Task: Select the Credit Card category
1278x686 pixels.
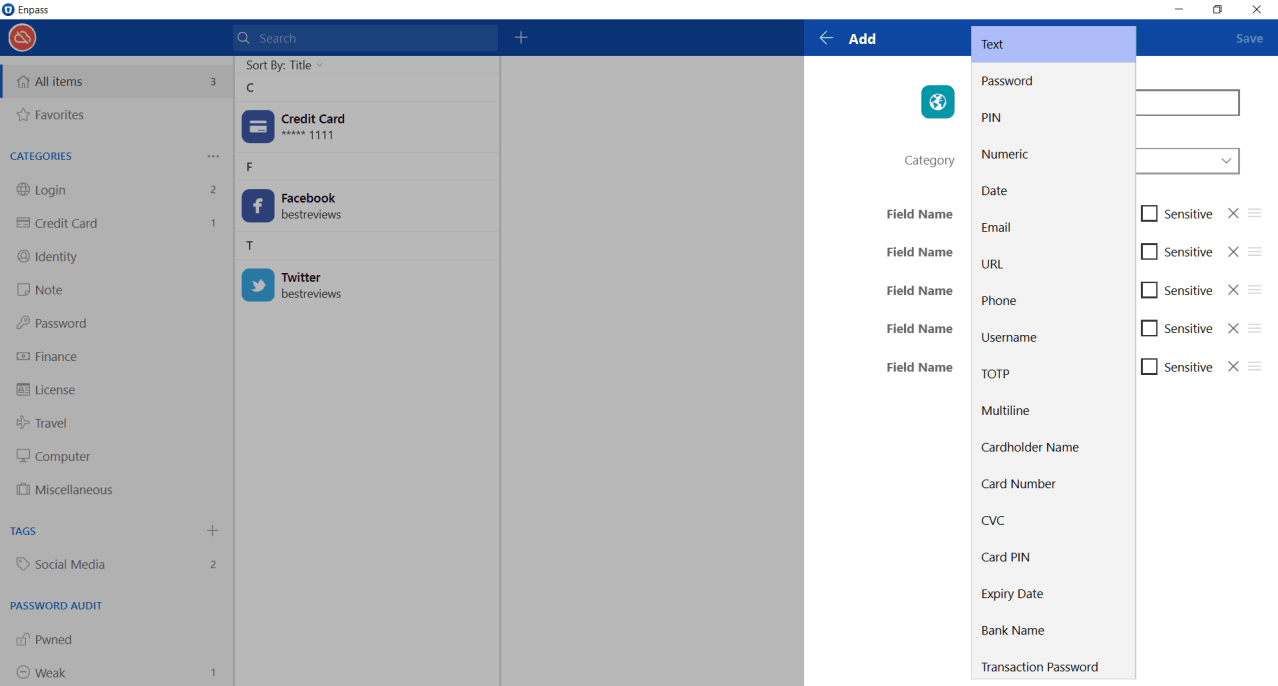Action: pos(68,223)
